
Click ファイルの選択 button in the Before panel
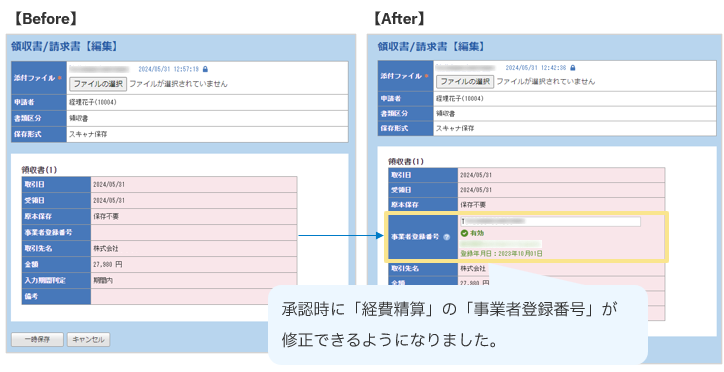(x=98, y=84)
